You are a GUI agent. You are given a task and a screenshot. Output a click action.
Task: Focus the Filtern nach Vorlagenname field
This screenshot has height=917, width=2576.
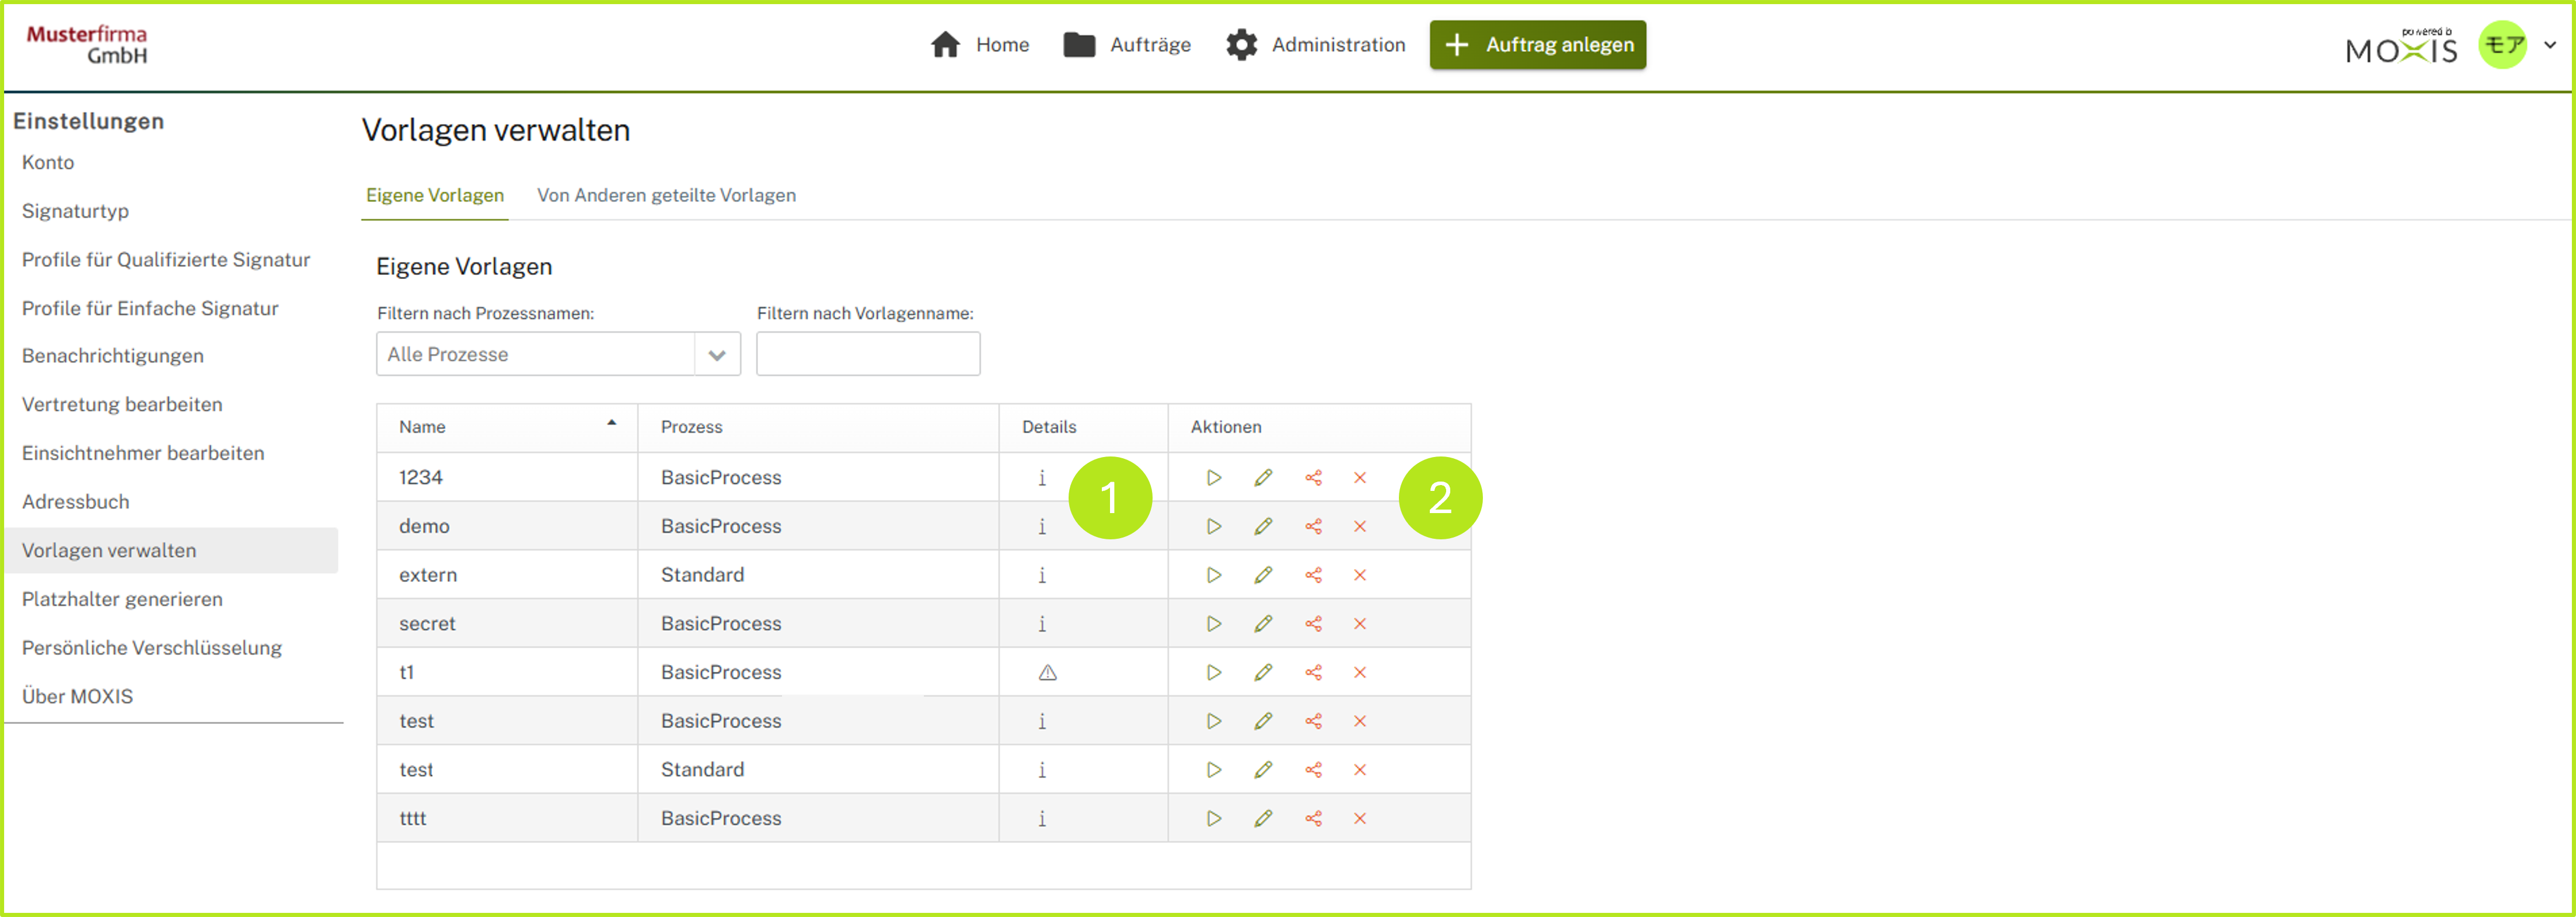click(x=867, y=355)
